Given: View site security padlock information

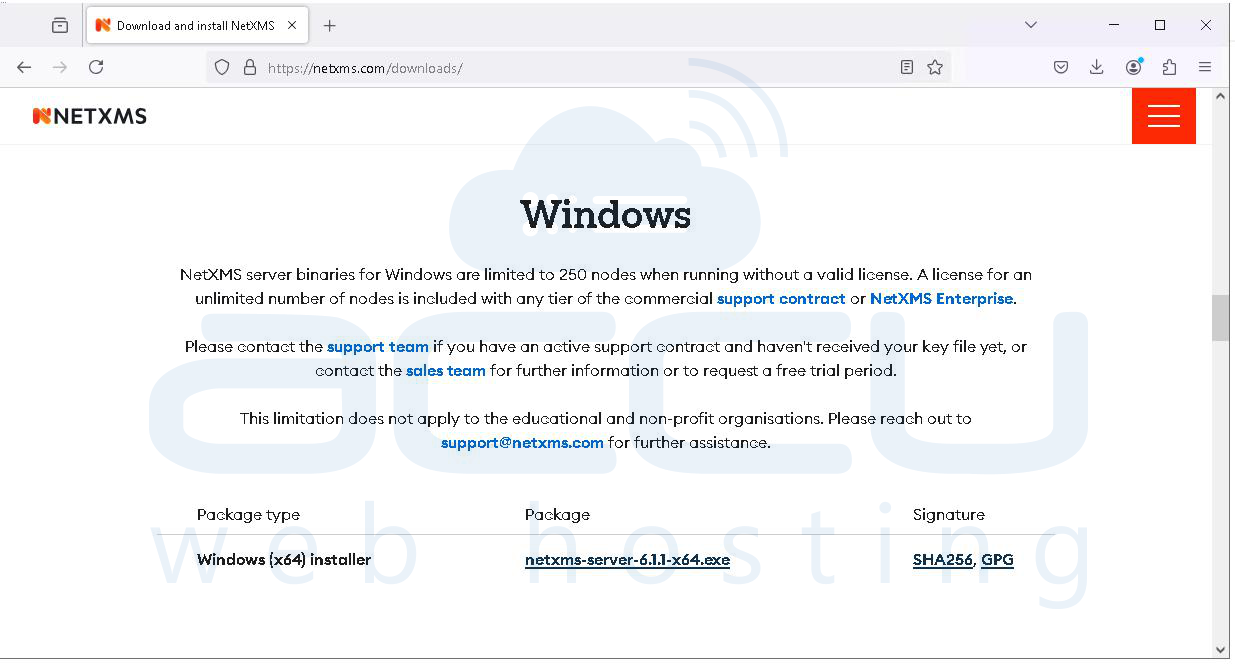Looking at the screenshot, I should point(250,67).
